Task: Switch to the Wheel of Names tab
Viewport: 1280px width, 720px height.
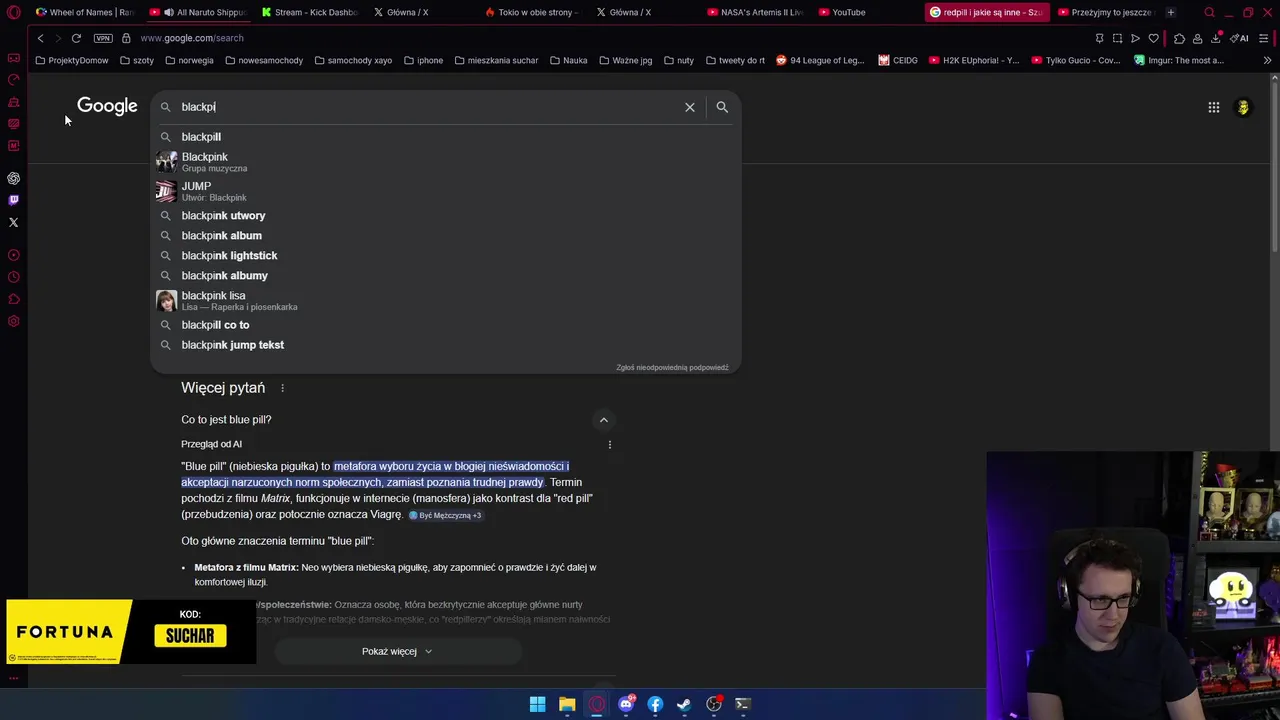Action: pyautogui.click(x=84, y=12)
